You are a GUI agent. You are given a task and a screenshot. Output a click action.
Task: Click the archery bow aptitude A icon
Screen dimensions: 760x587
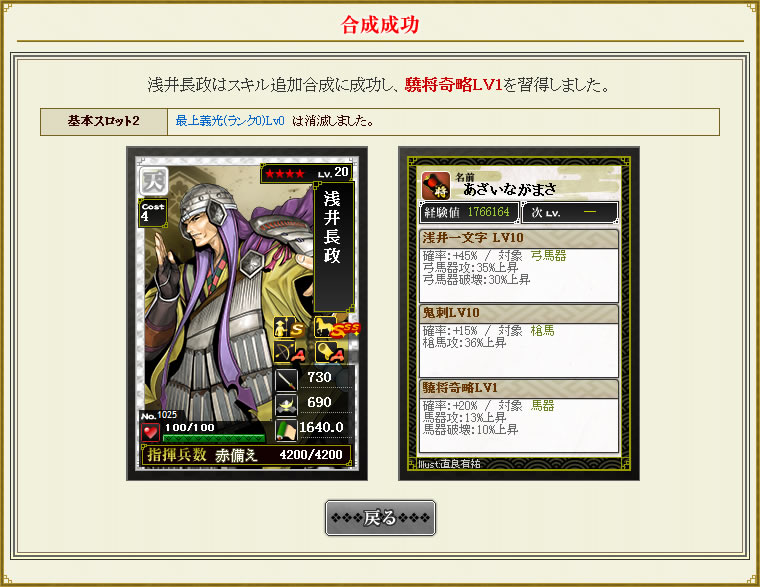(x=289, y=352)
